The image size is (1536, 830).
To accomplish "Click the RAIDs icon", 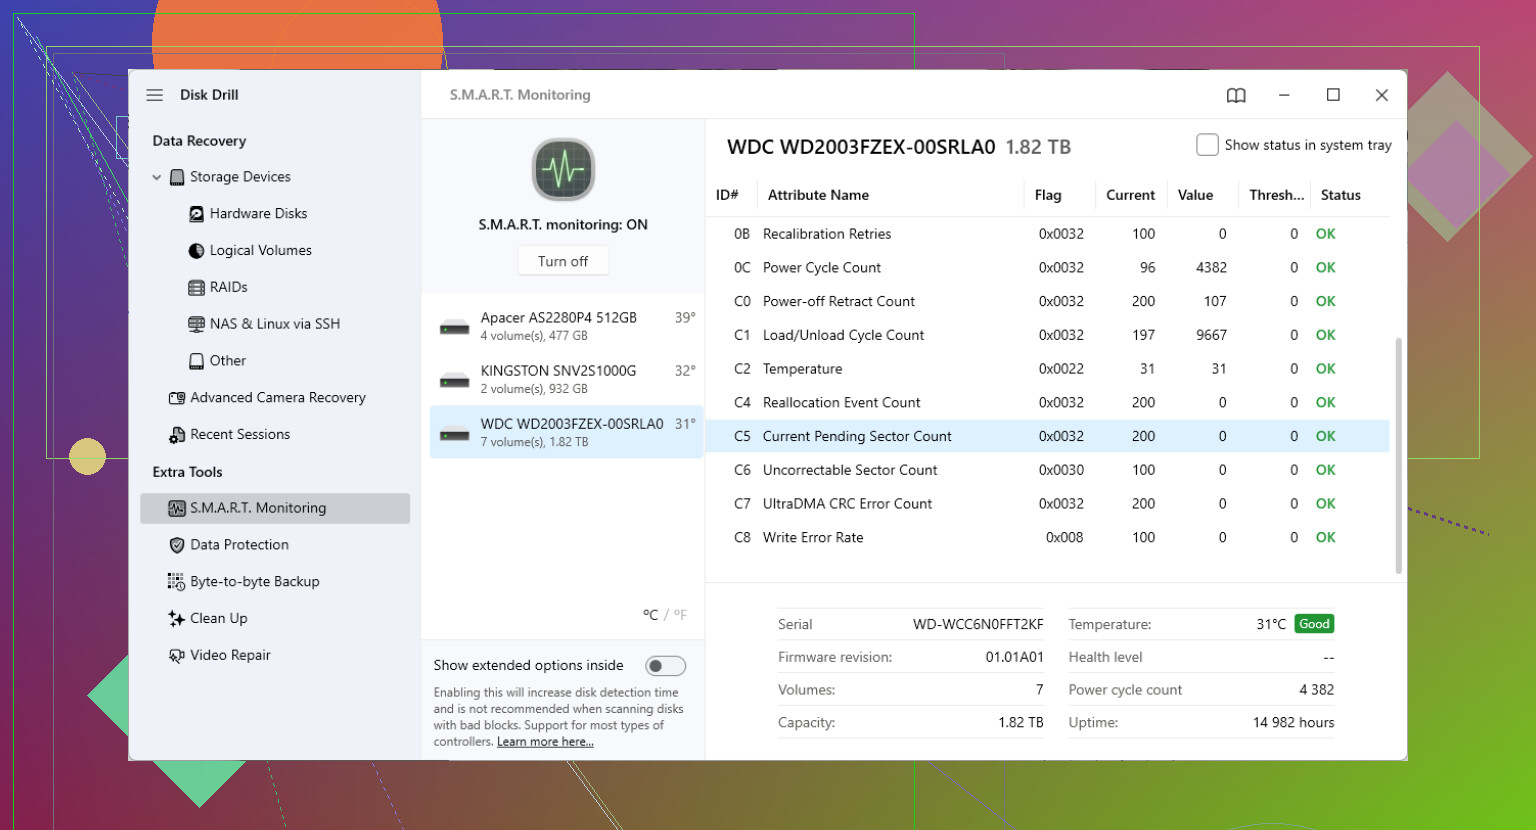I will [x=197, y=287].
